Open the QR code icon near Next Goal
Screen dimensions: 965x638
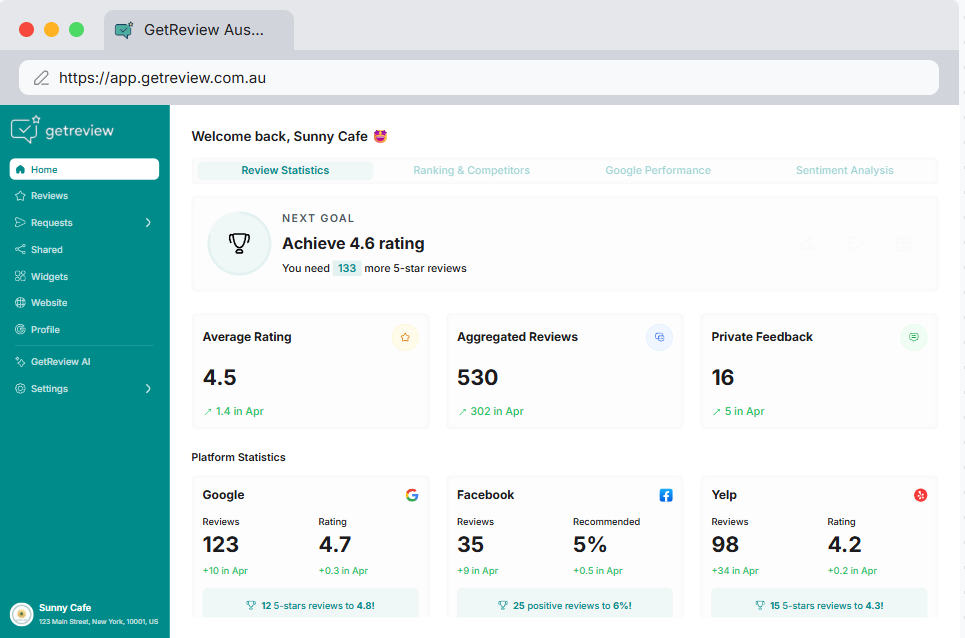pos(903,243)
